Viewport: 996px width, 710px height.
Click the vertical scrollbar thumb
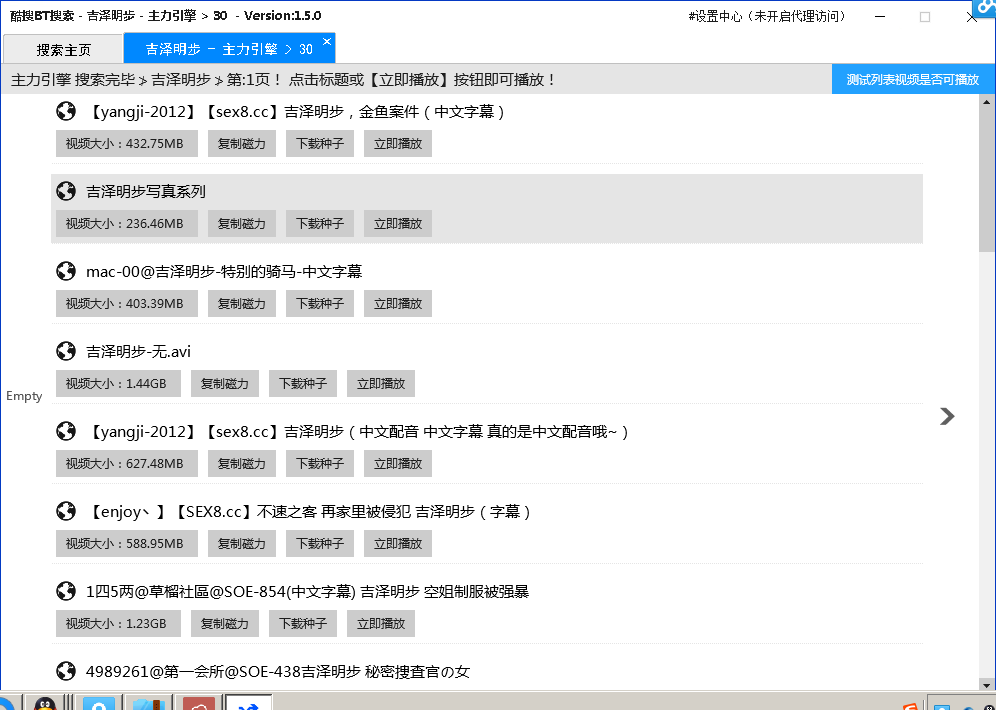[x=987, y=180]
